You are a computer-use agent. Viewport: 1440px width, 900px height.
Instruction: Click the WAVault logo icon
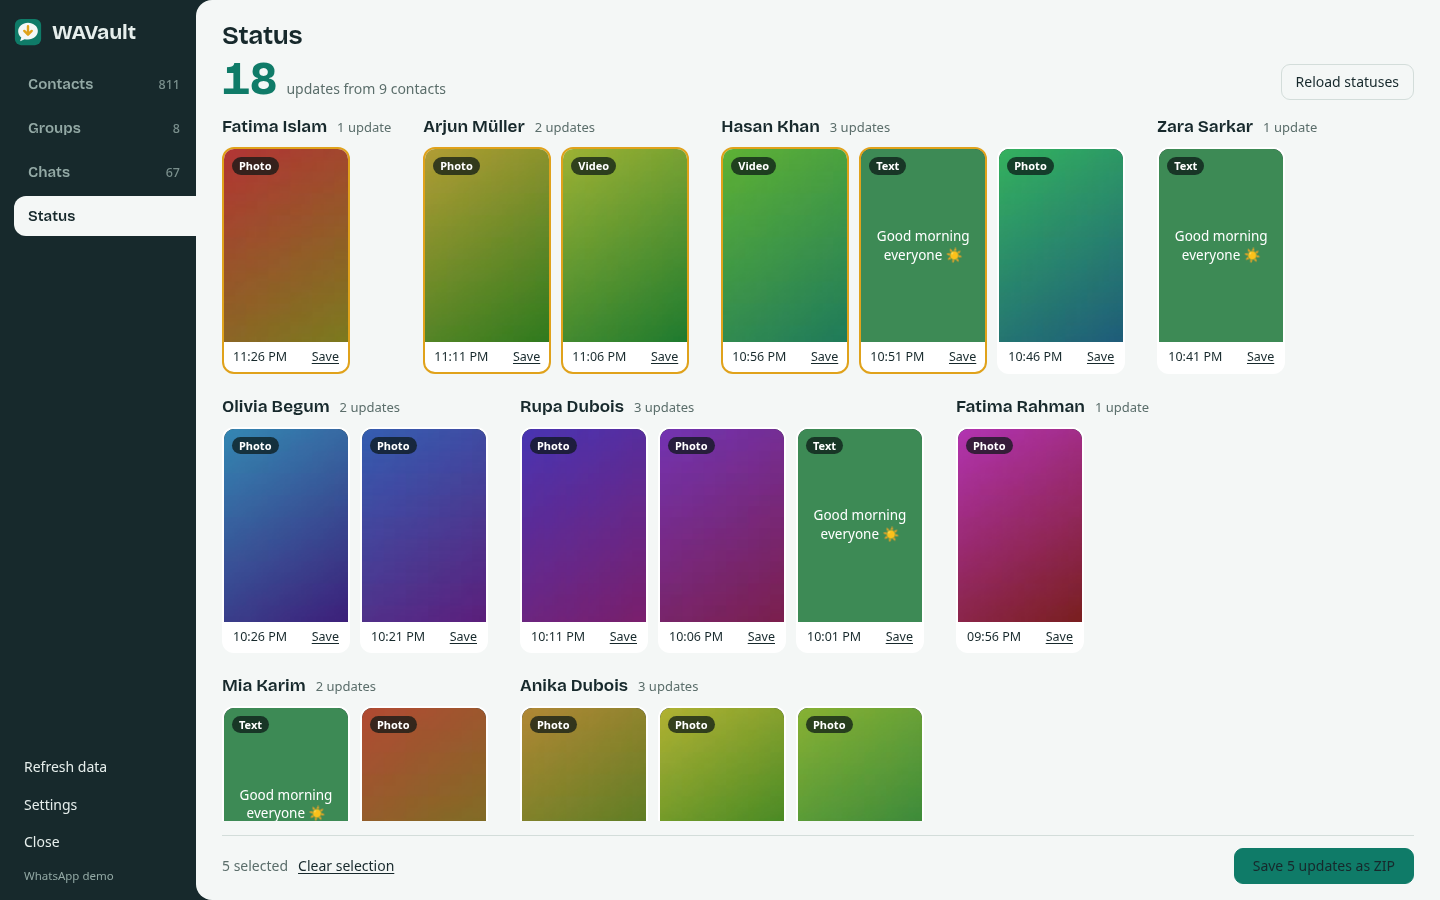[x=28, y=32]
